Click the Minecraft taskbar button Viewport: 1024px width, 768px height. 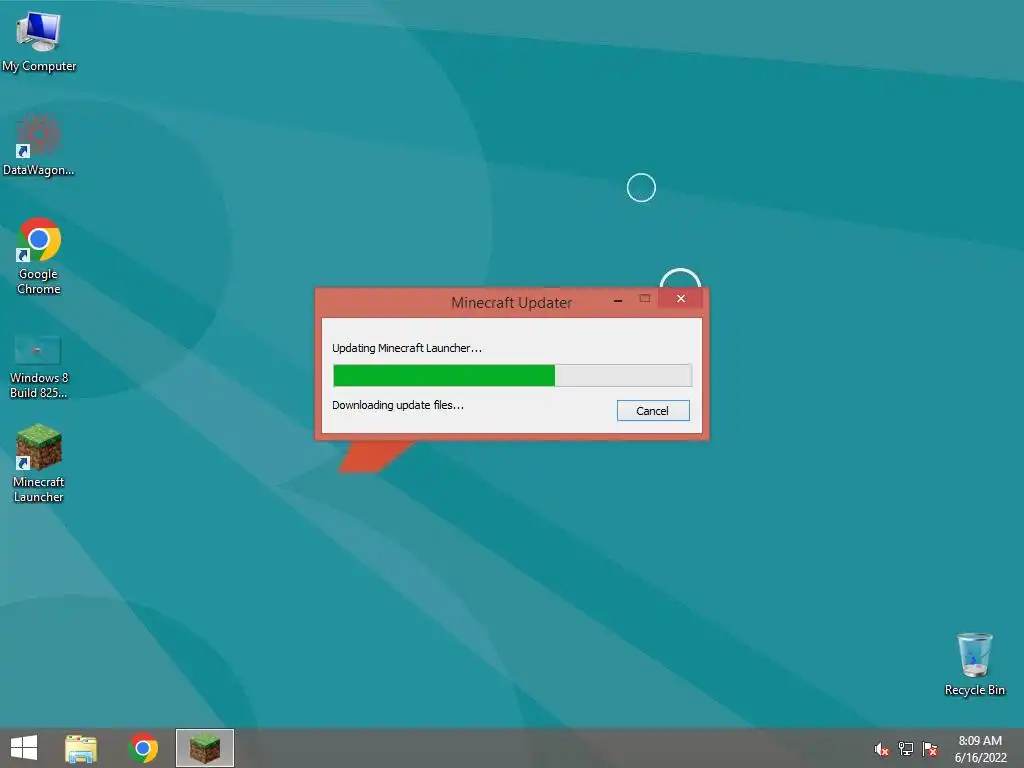(204, 748)
